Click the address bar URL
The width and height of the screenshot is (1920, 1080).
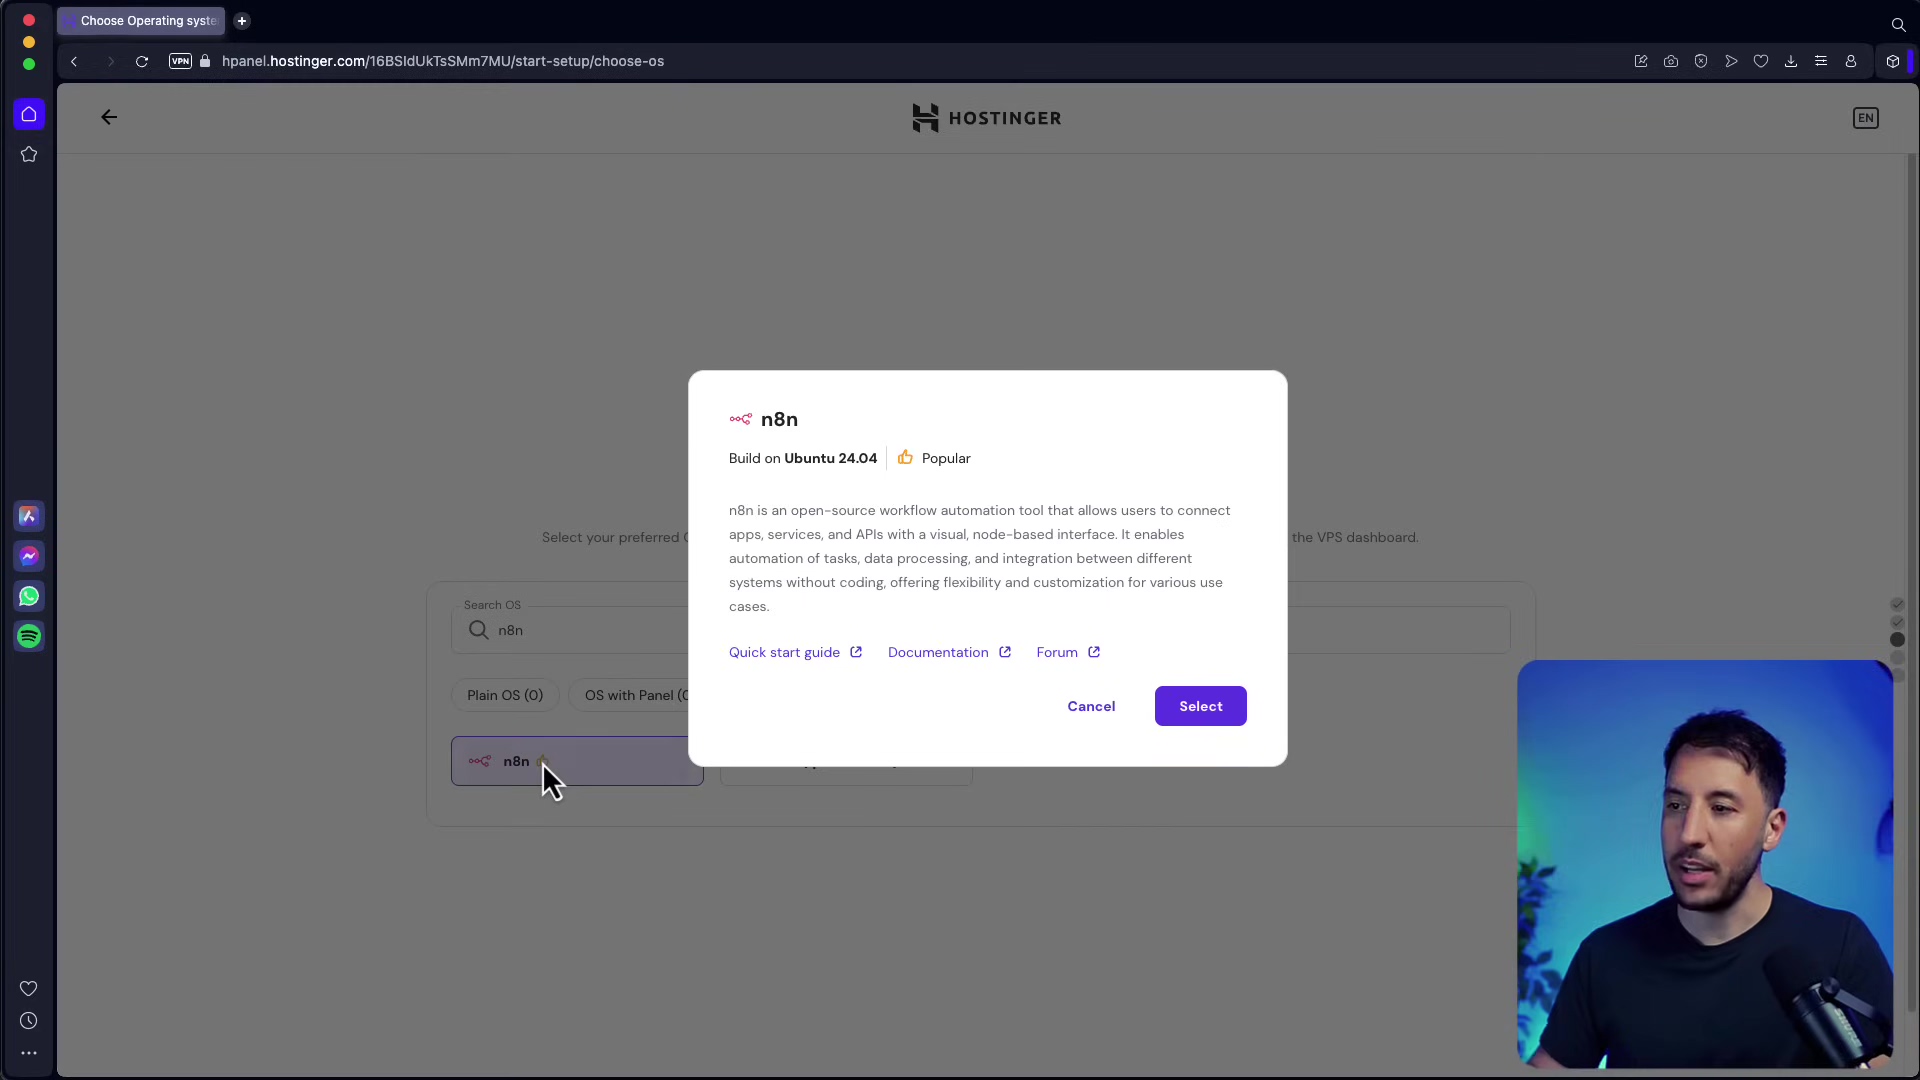click(x=443, y=61)
